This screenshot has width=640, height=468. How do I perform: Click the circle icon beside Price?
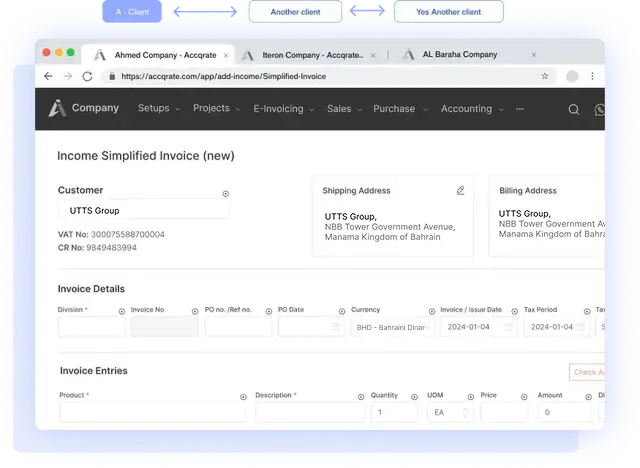point(524,397)
